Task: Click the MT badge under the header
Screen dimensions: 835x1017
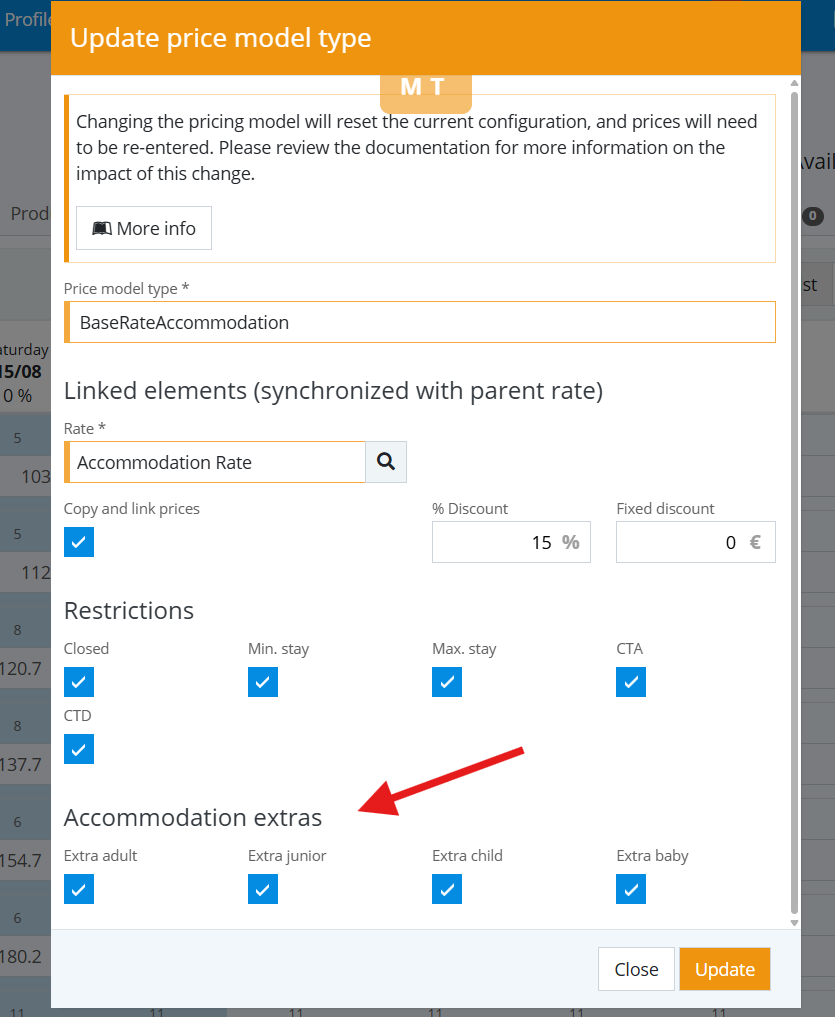Action: (426, 91)
